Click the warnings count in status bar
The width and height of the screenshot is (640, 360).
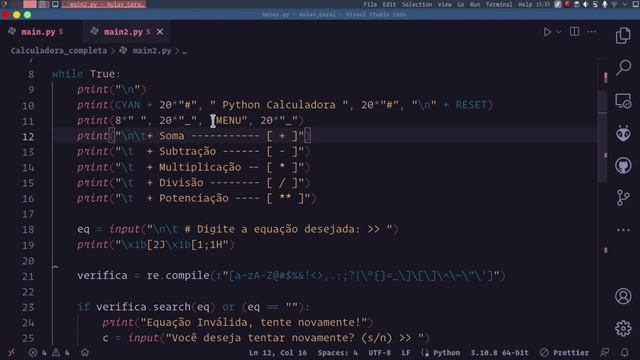(x=60, y=353)
